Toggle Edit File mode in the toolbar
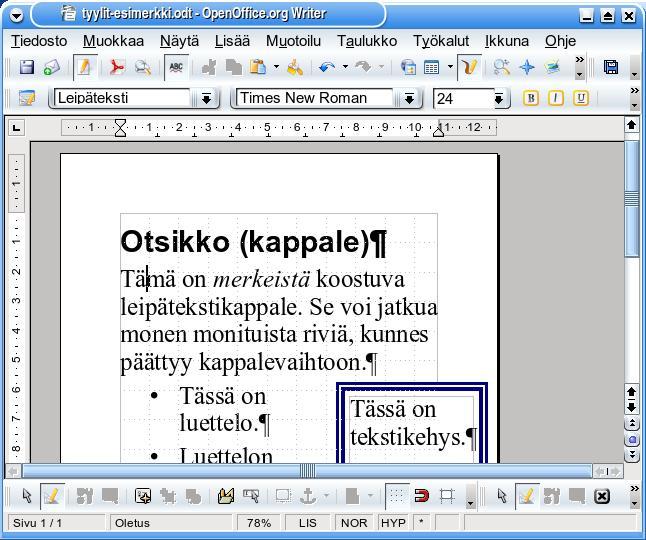Image resolution: width=646 pixels, height=540 pixels. [85, 67]
